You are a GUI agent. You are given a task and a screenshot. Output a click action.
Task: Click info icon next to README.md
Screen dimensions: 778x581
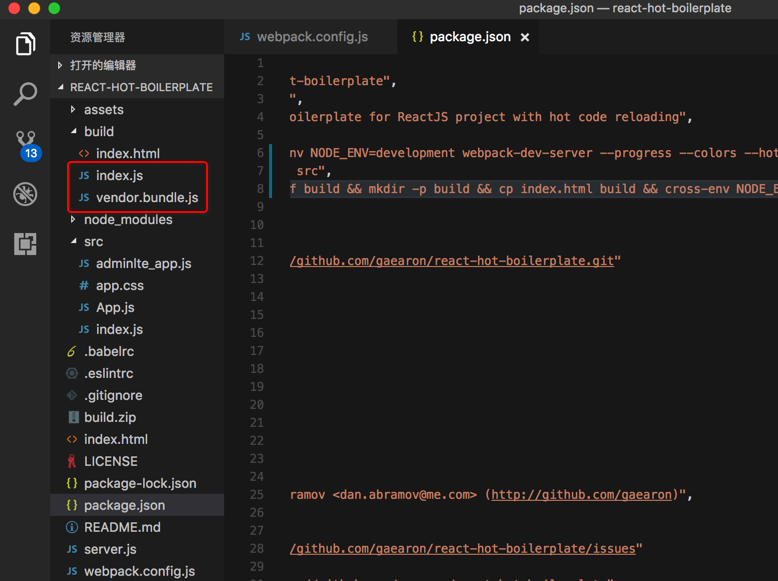pyautogui.click(x=72, y=527)
